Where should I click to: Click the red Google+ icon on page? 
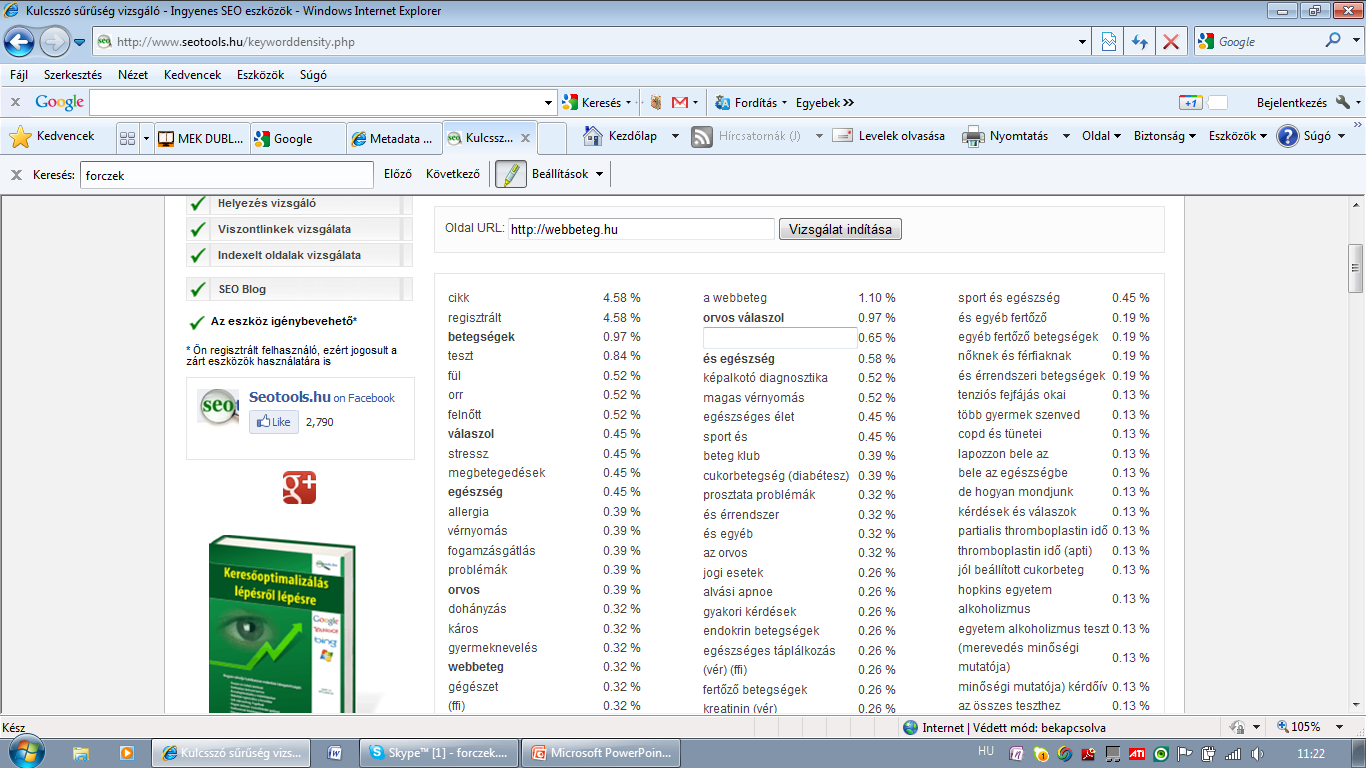pyautogui.click(x=300, y=487)
